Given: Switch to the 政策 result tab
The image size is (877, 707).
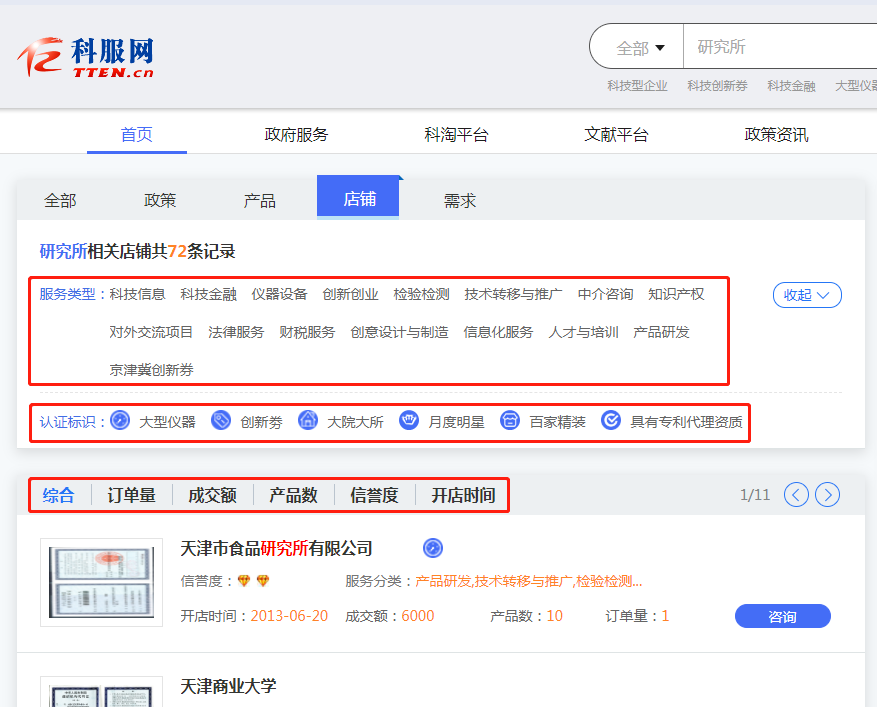Looking at the screenshot, I should pyautogui.click(x=160, y=200).
